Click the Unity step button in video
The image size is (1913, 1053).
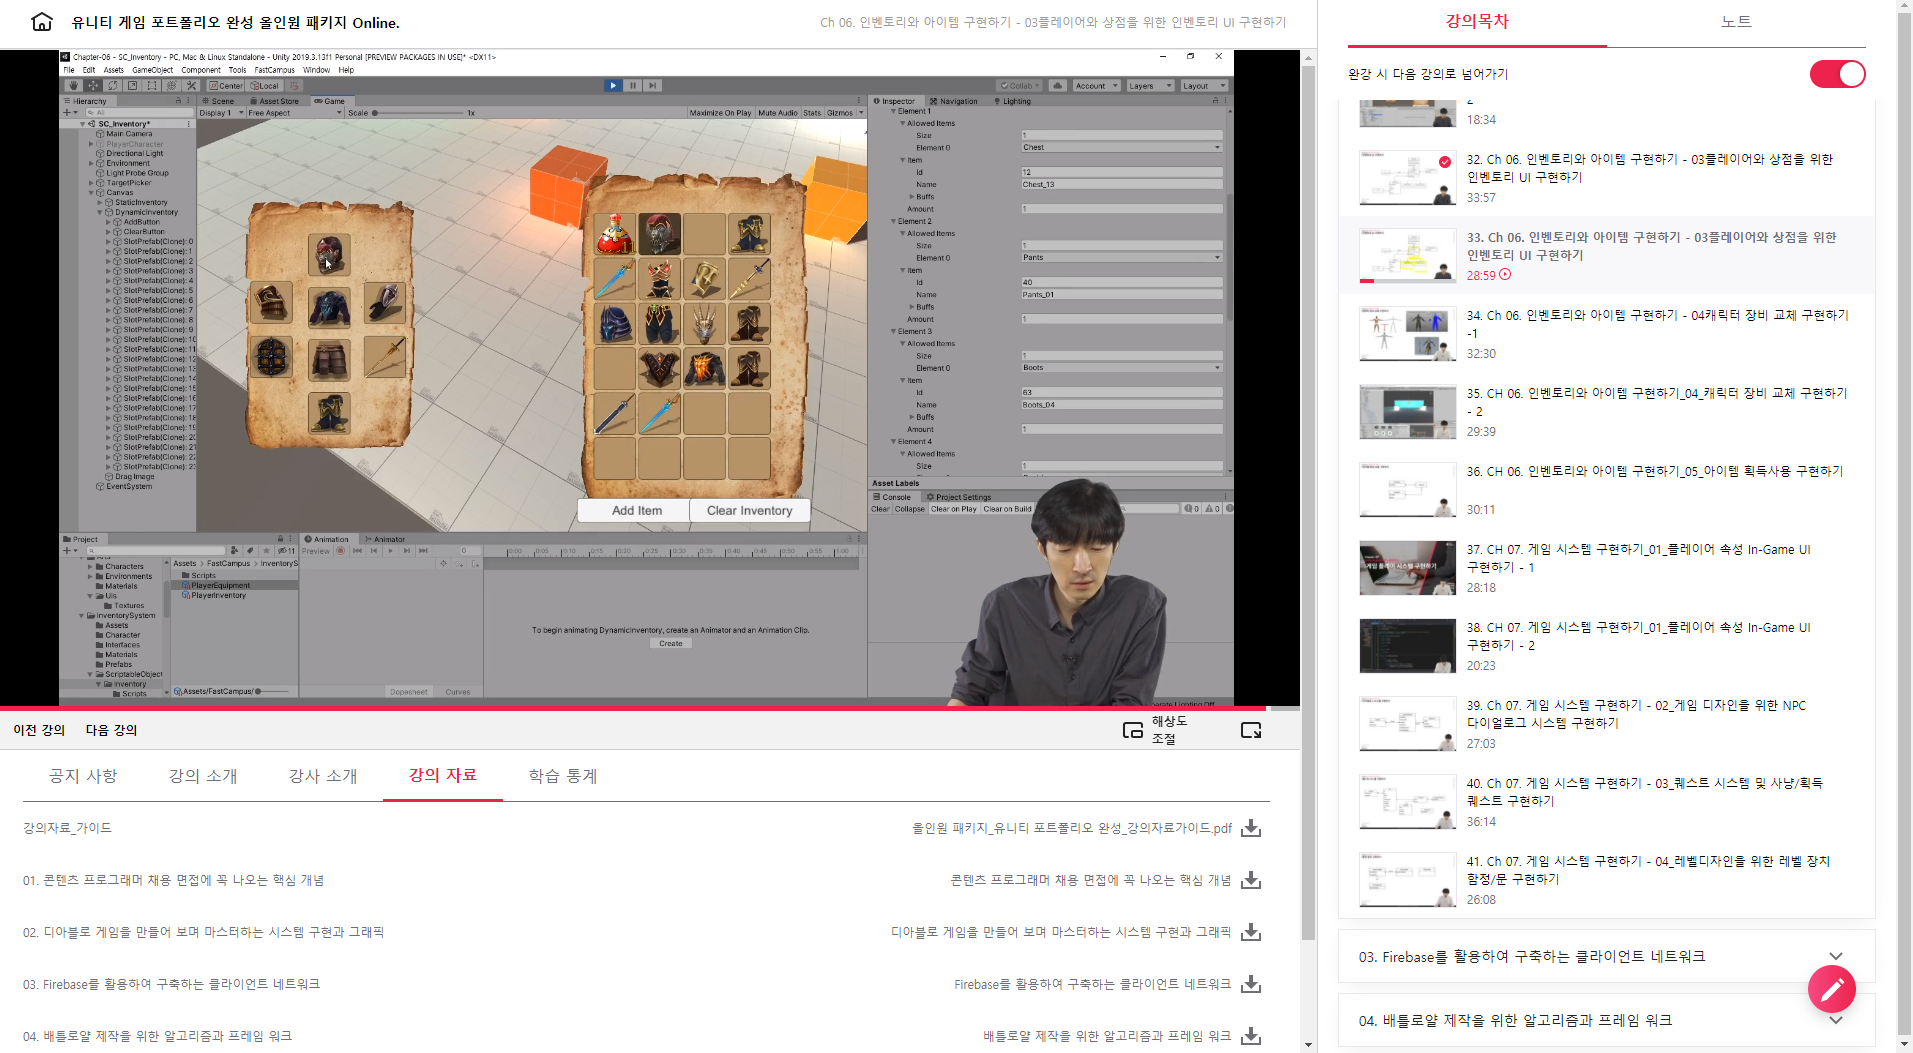pos(653,86)
